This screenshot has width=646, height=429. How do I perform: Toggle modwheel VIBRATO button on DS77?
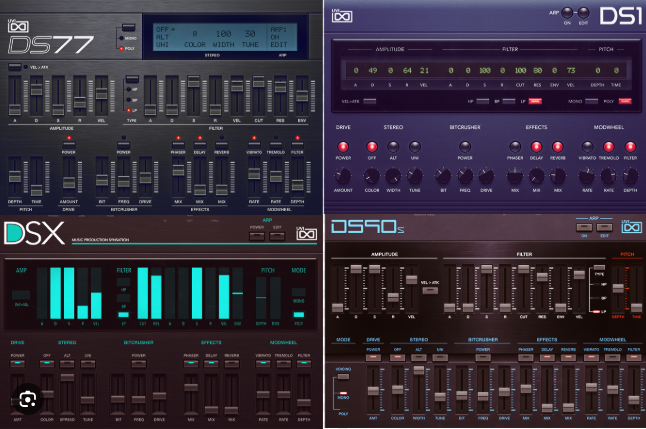(x=254, y=145)
